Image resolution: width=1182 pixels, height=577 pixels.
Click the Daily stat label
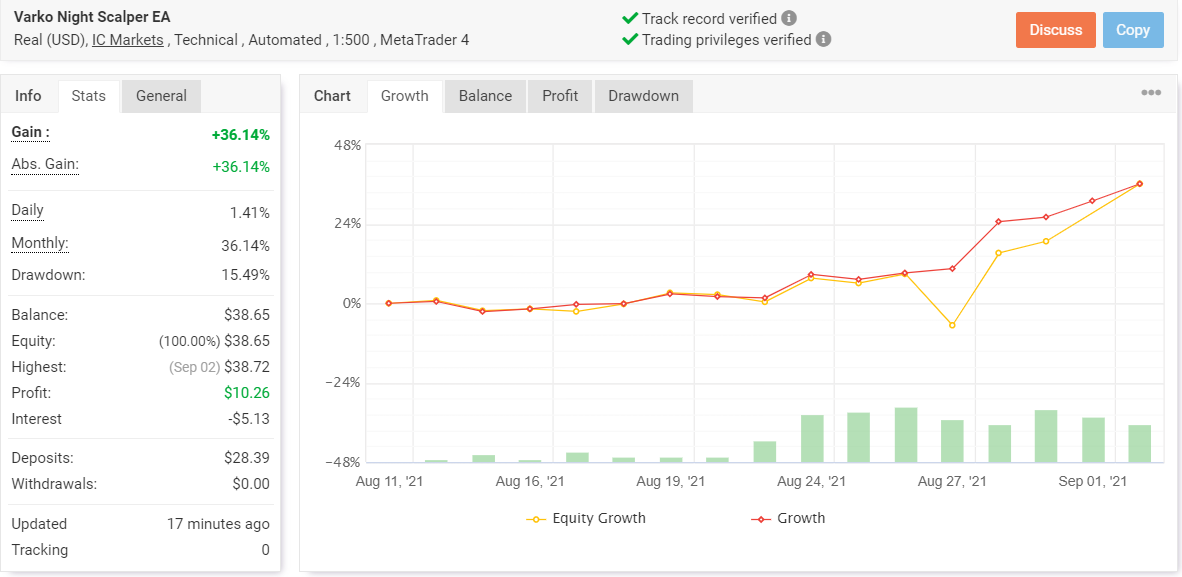click(x=27, y=210)
